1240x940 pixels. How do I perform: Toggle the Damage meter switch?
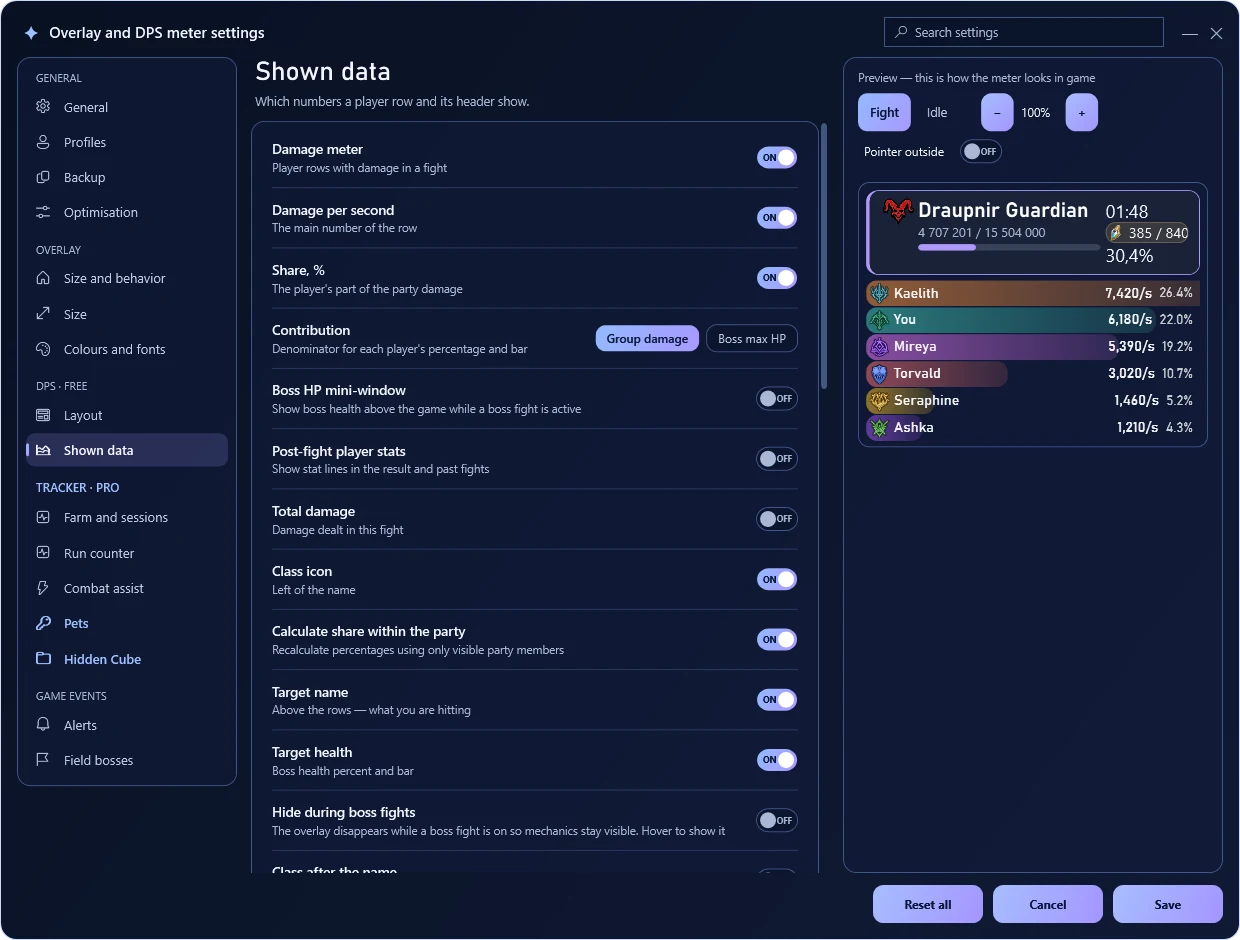(777, 157)
